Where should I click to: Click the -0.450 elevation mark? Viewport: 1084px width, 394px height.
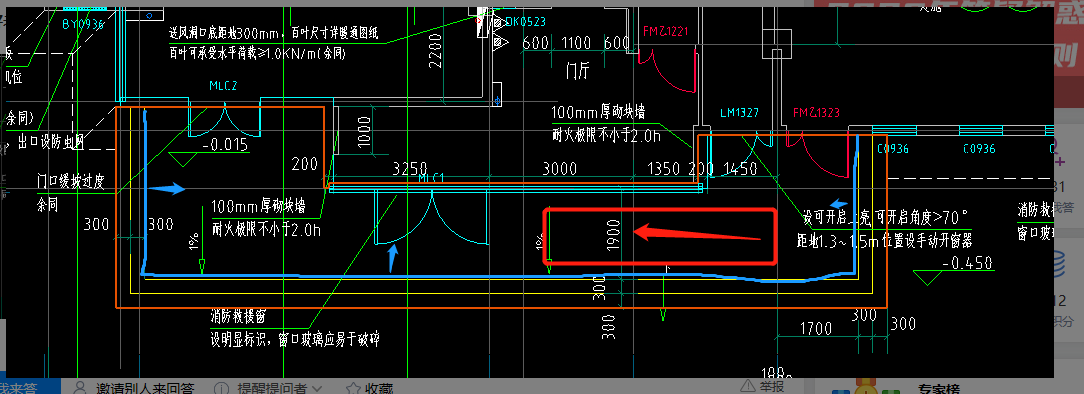pyautogui.click(x=969, y=263)
